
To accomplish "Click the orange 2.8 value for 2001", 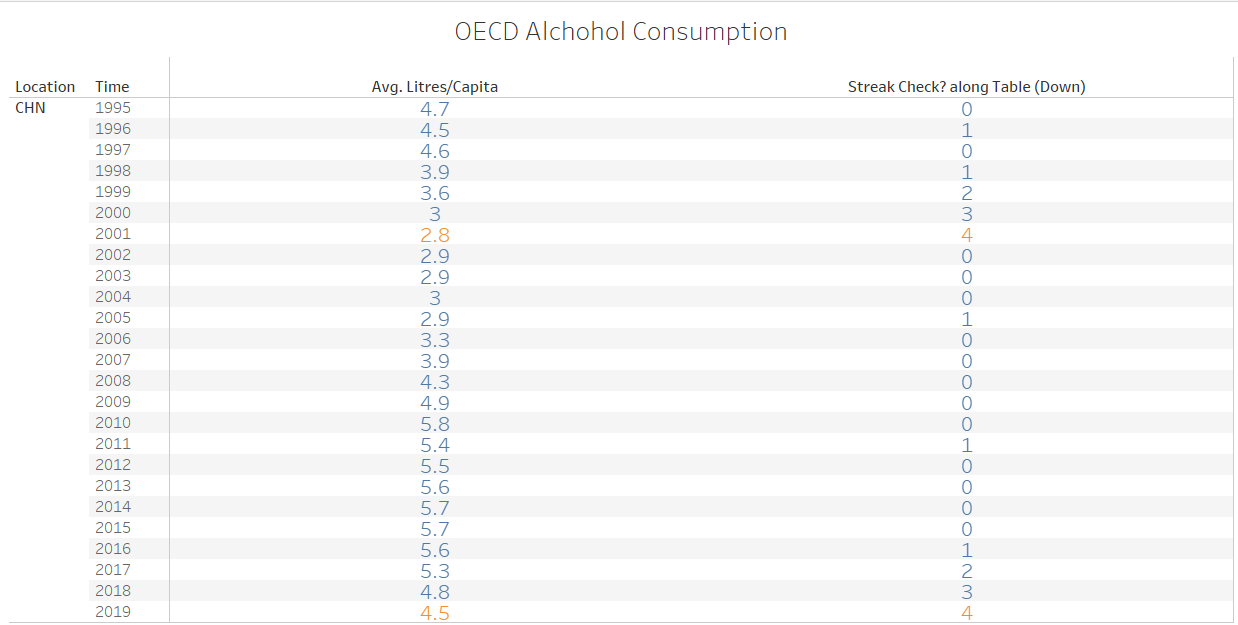I will coord(435,235).
